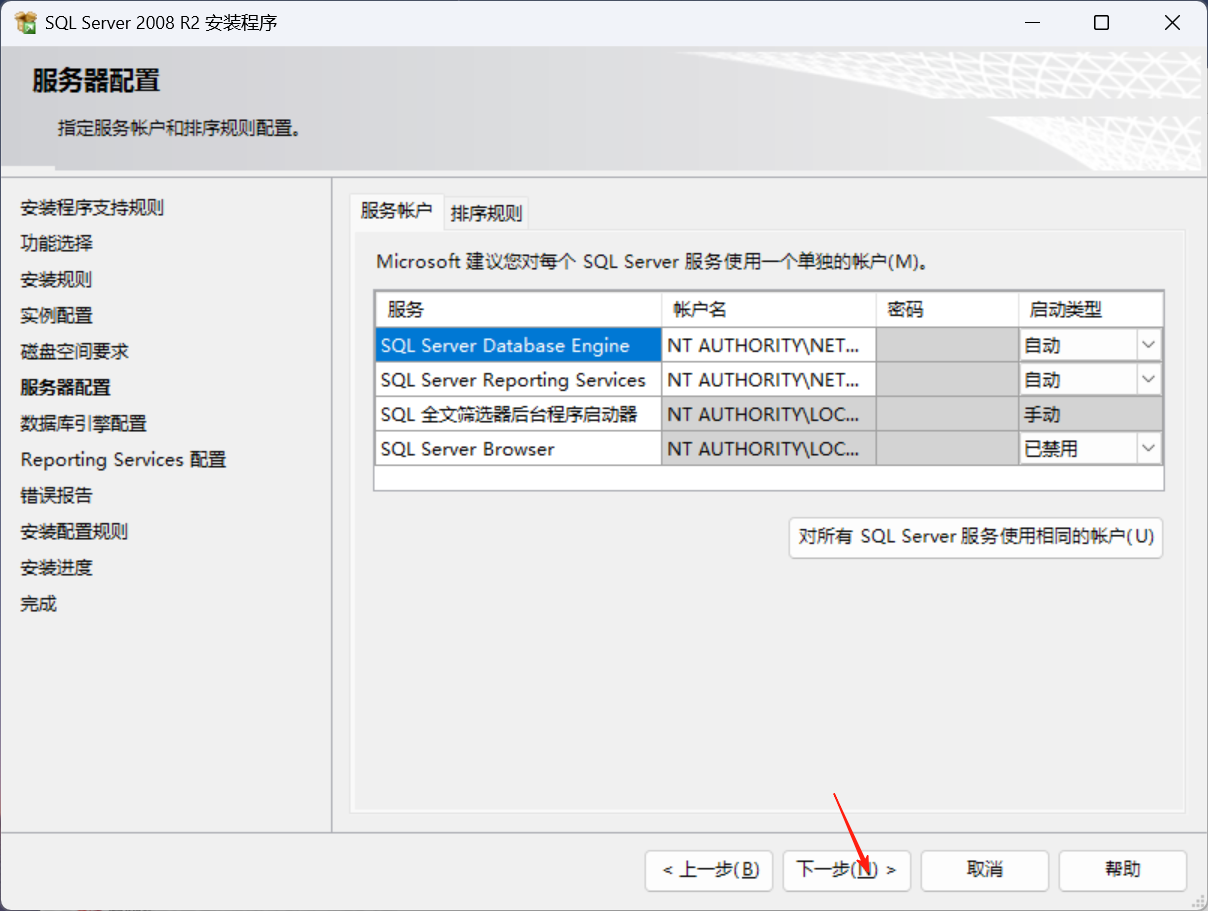The height and width of the screenshot is (911, 1208).
Task: Click 安装配置规则 step in sidebar
Action: coord(74,532)
